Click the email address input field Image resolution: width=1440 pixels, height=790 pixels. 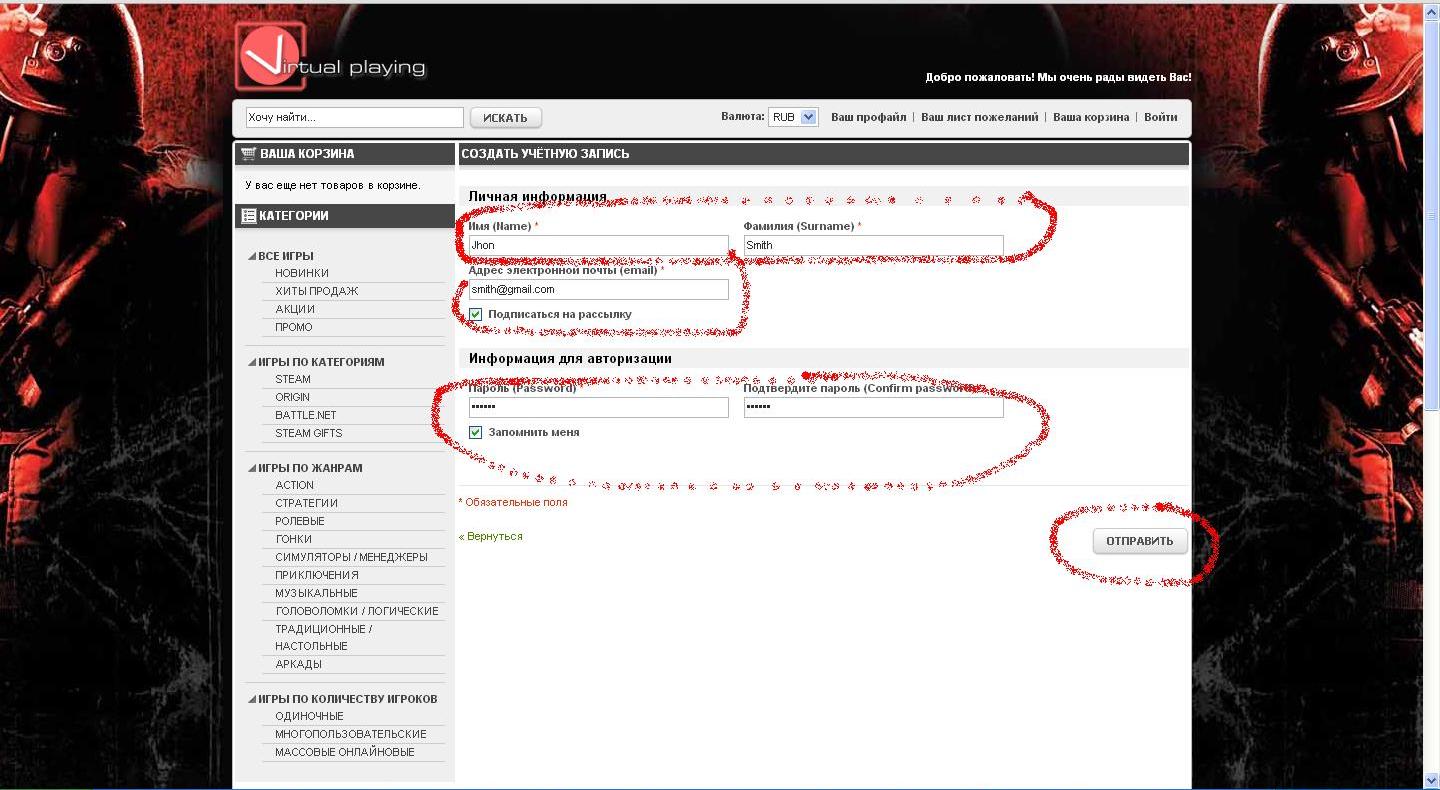(x=598, y=290)
